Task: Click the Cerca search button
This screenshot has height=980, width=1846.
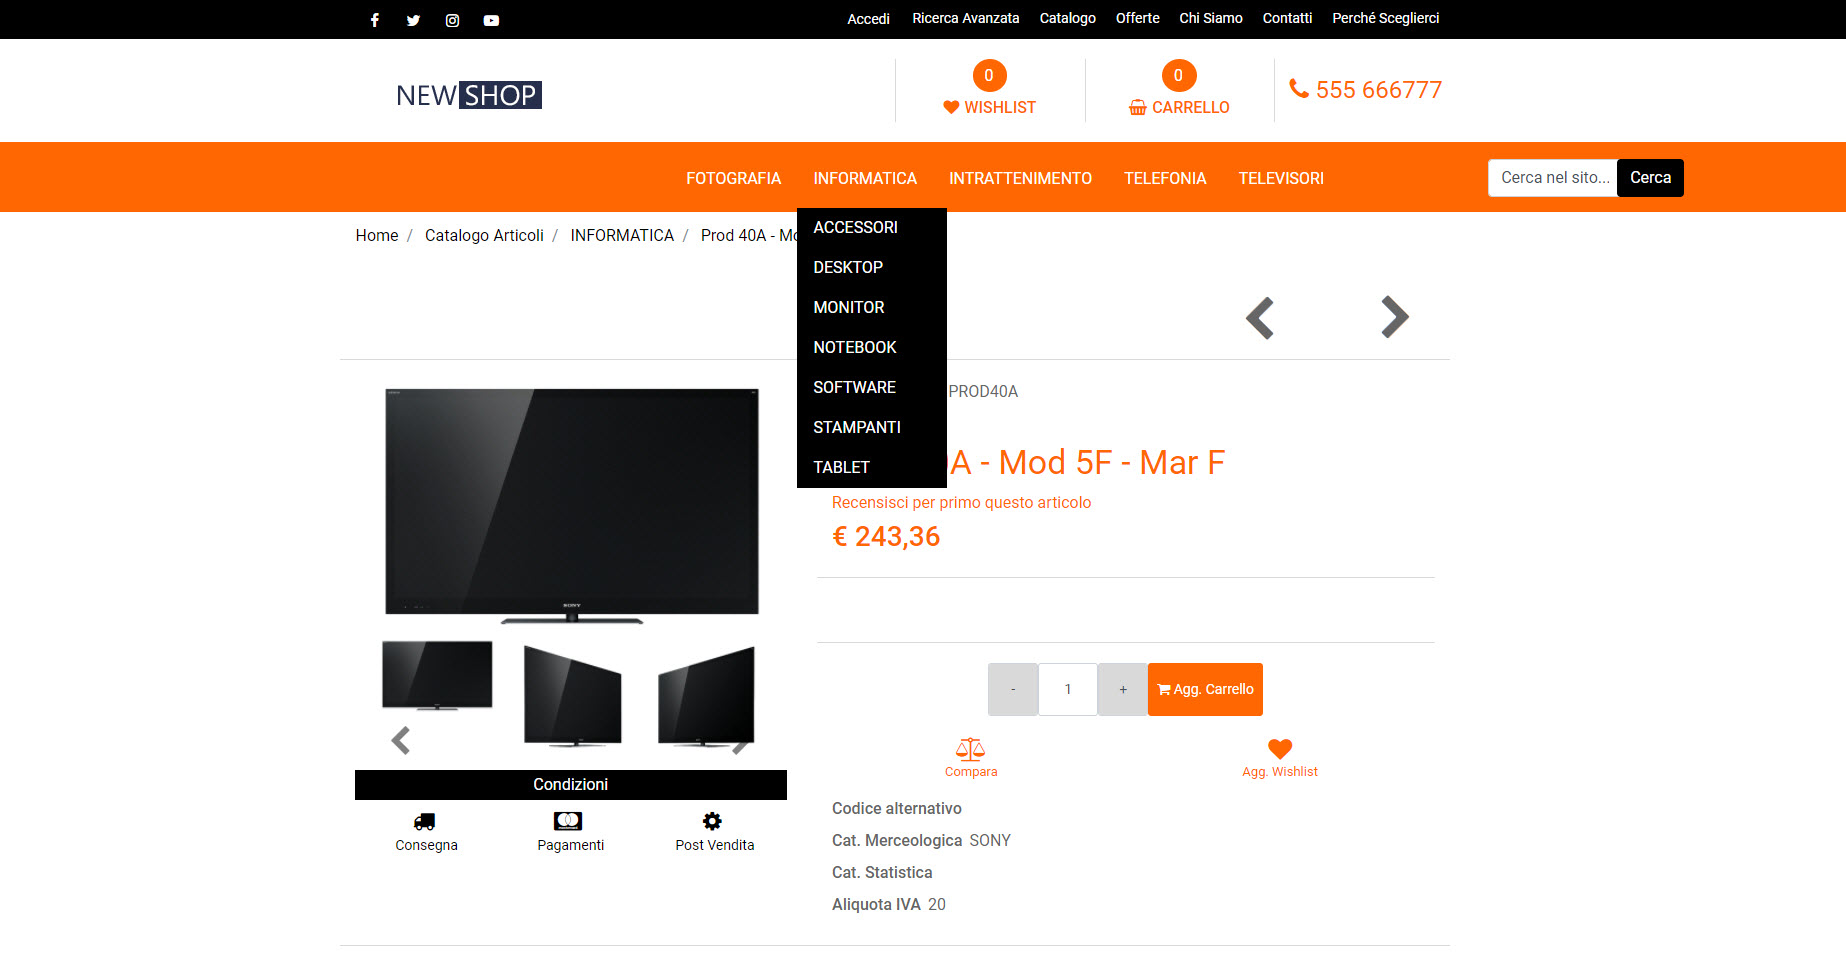Action: click(1650, 178)
